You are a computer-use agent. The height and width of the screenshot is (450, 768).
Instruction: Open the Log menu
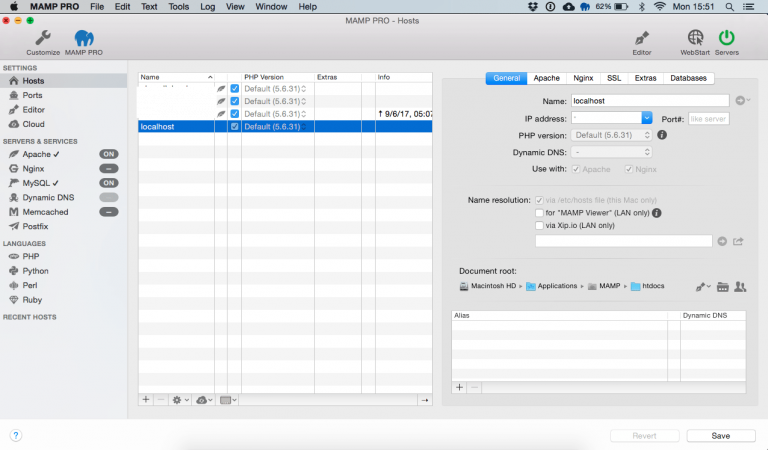tap(208, 7)
